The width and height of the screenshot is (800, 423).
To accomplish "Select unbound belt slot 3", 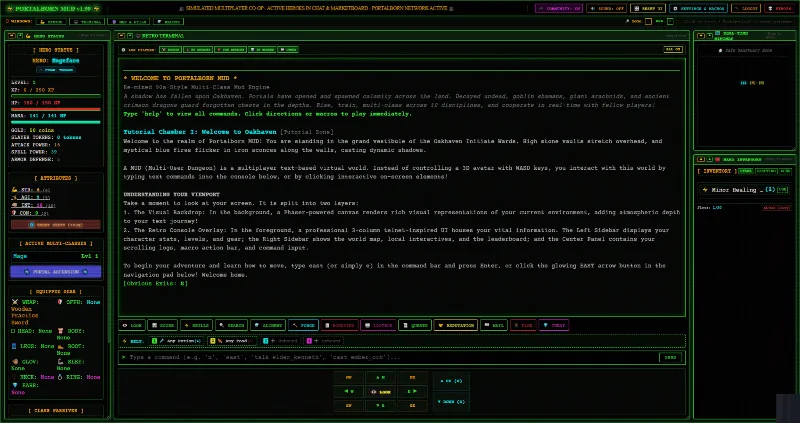I will [281, 341].
